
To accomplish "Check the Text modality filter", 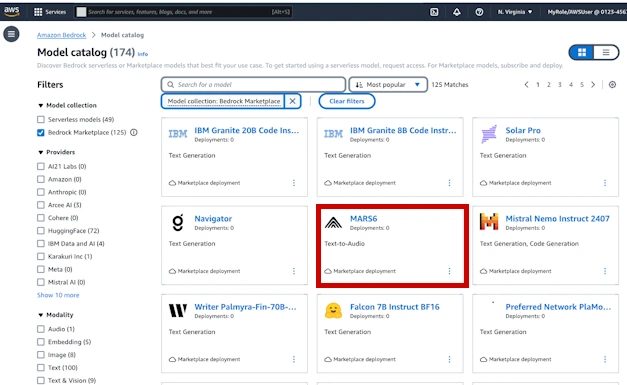I will tap(41, 367).
